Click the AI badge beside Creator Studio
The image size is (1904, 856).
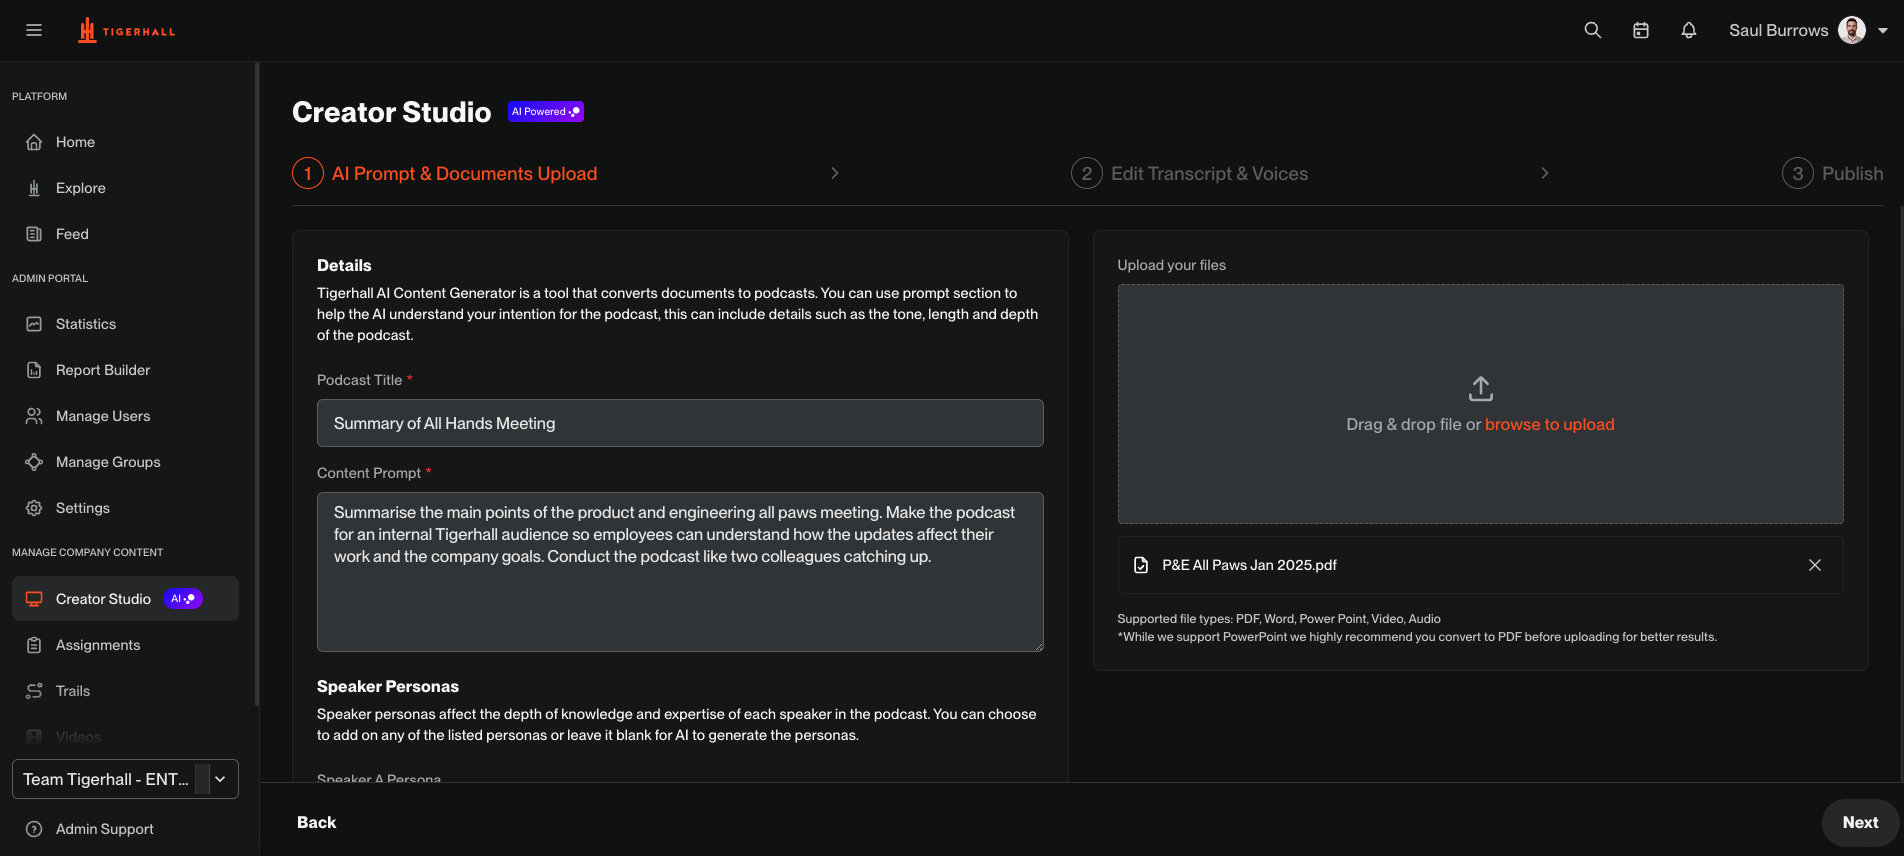[x=183, y=599]
